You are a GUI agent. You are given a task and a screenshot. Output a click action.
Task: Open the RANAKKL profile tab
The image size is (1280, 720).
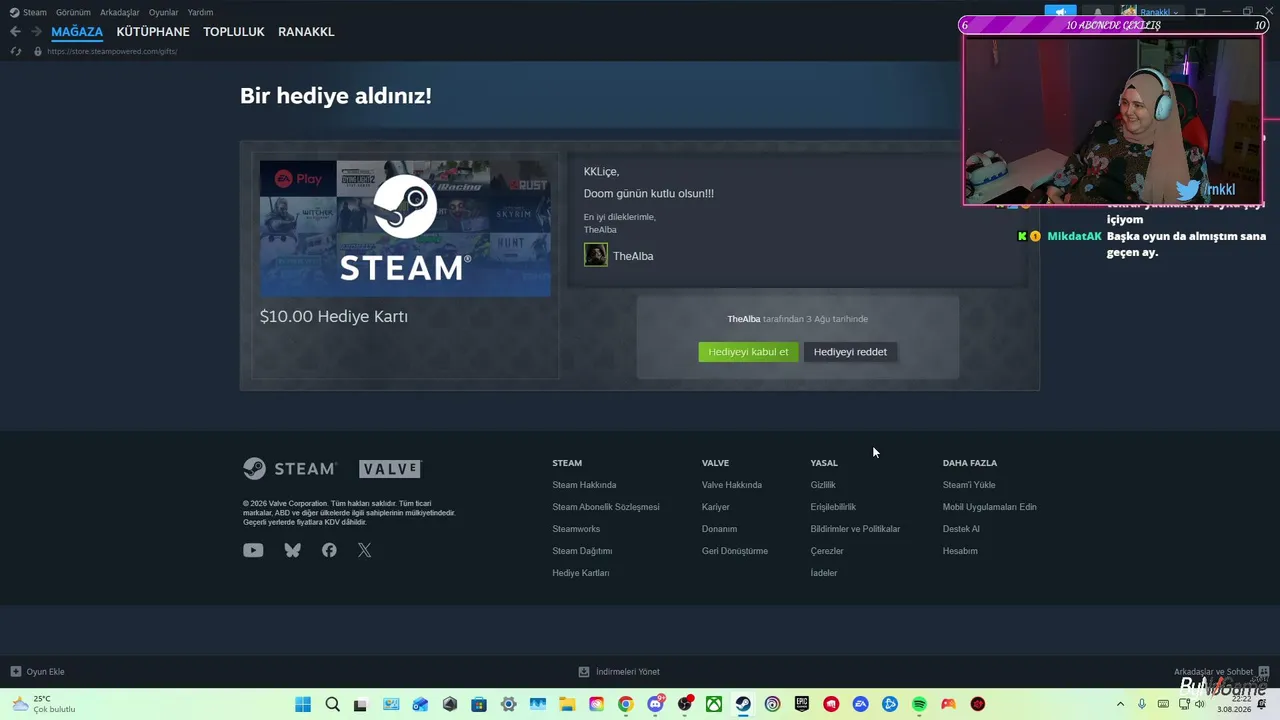tap(306, 32)
